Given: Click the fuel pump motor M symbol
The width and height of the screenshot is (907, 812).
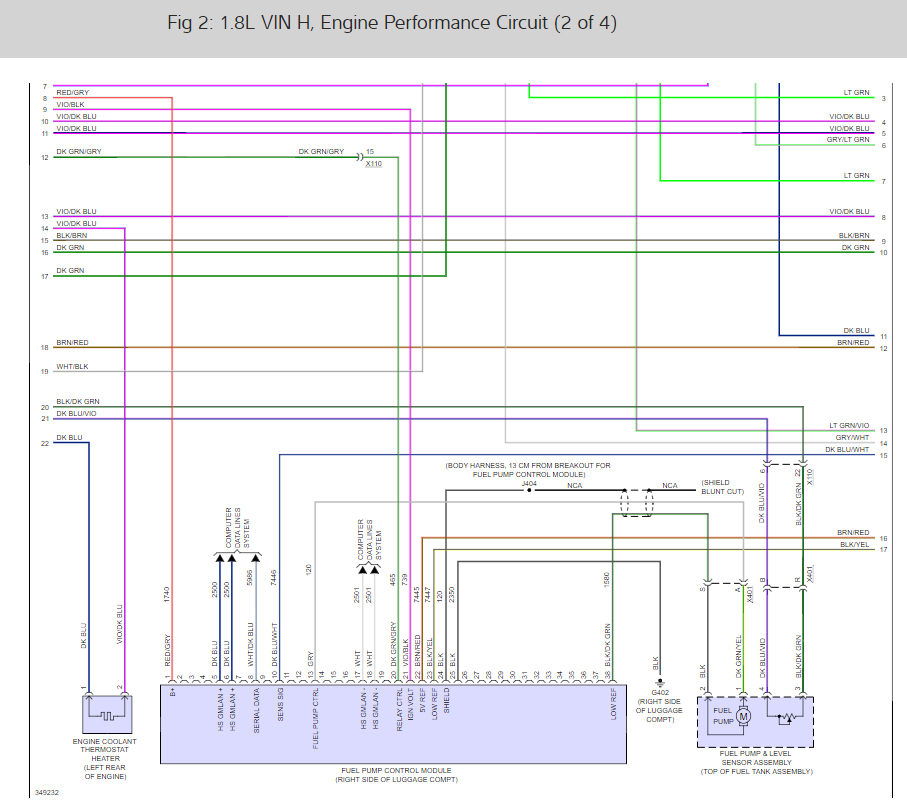Looking at the screenshot, I should click(743, 717).
